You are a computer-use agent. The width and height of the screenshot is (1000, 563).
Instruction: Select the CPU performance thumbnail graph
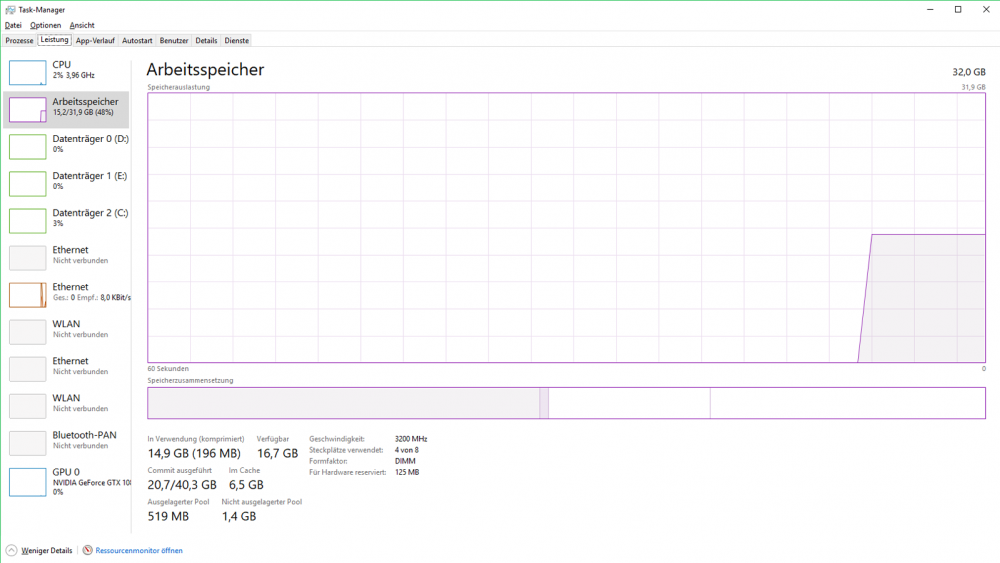(x=28, y=73)
